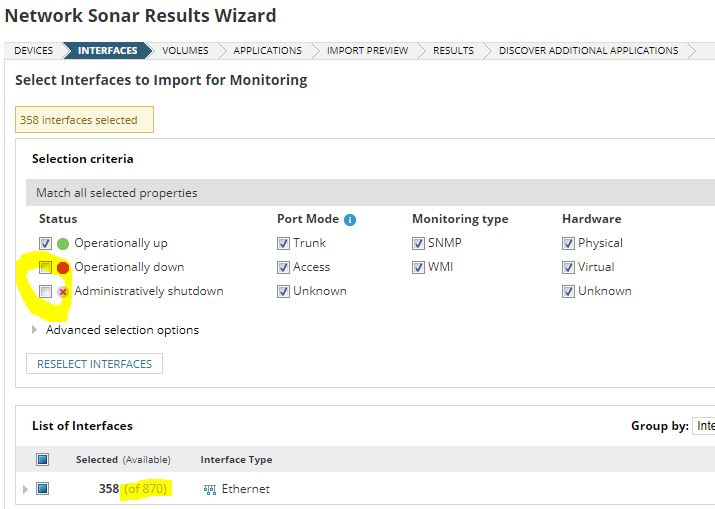Click the red Operationally down status icon

(x=63, y=268)
